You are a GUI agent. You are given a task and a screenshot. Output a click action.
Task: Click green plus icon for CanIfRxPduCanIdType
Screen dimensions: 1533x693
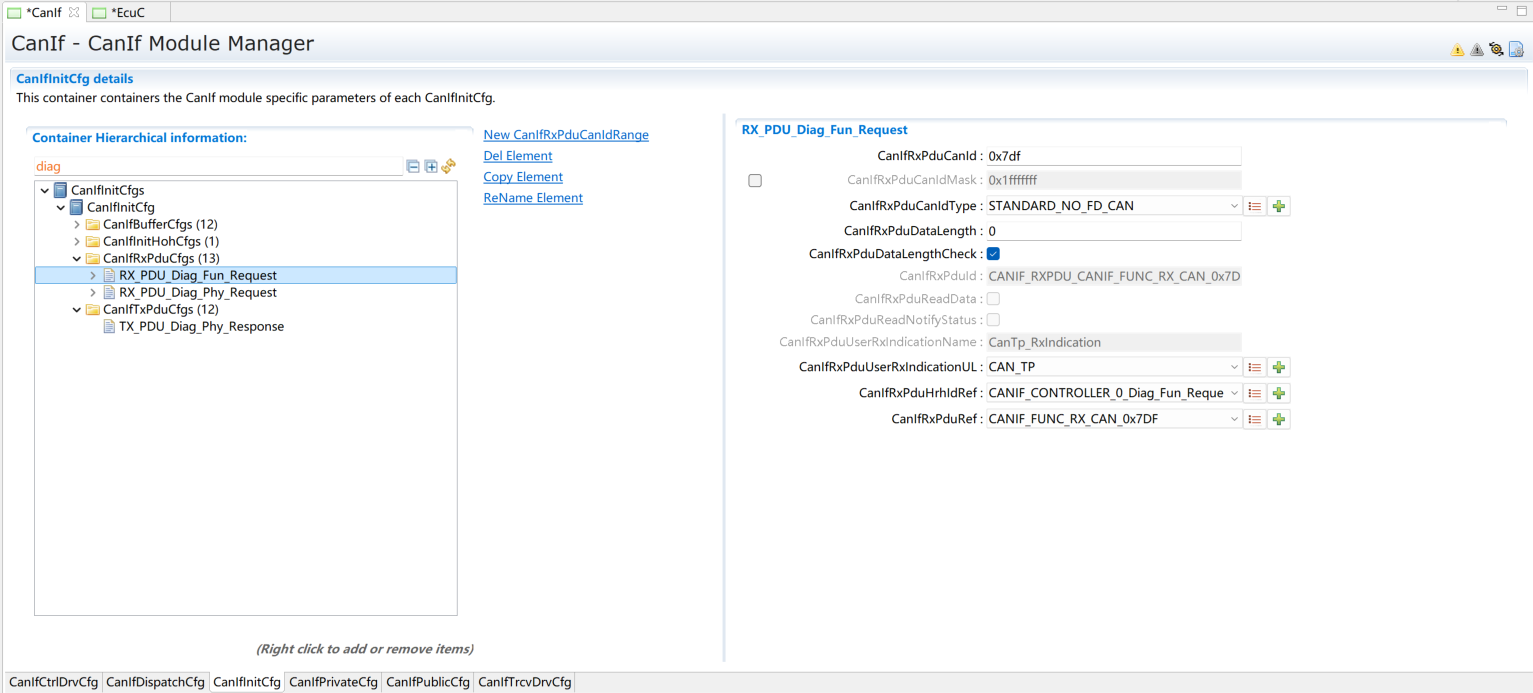pos(1278,206)
